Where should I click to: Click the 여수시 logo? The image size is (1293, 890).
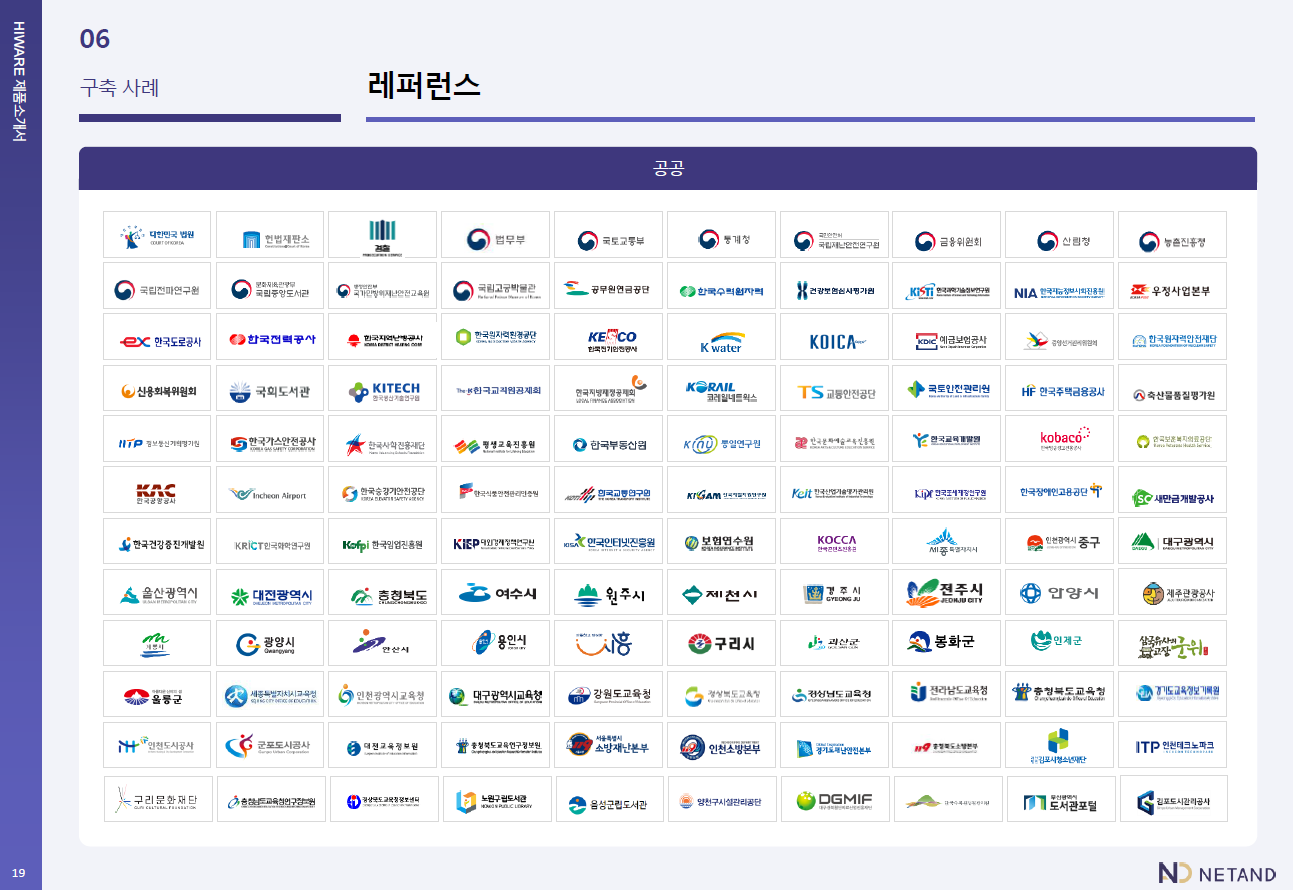[495, 593]
